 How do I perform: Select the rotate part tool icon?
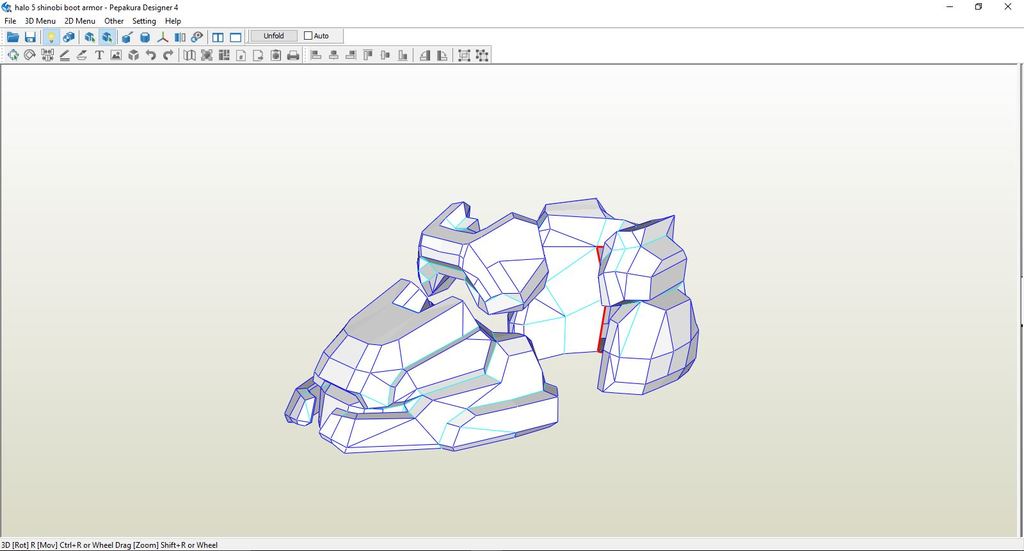(29, 55)
